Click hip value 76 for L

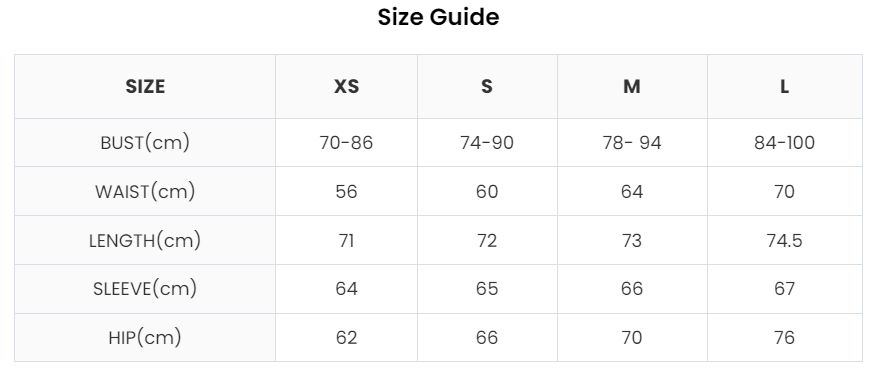pos(784,337)
